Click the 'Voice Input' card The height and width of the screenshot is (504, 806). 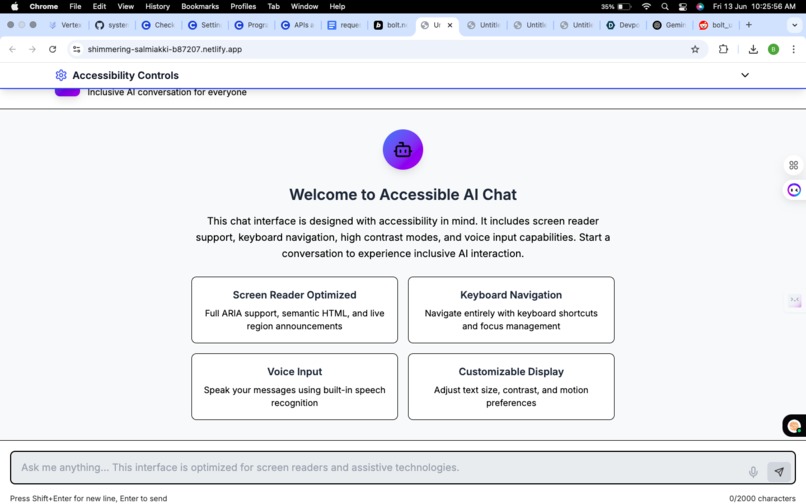[x=295, y=387]
